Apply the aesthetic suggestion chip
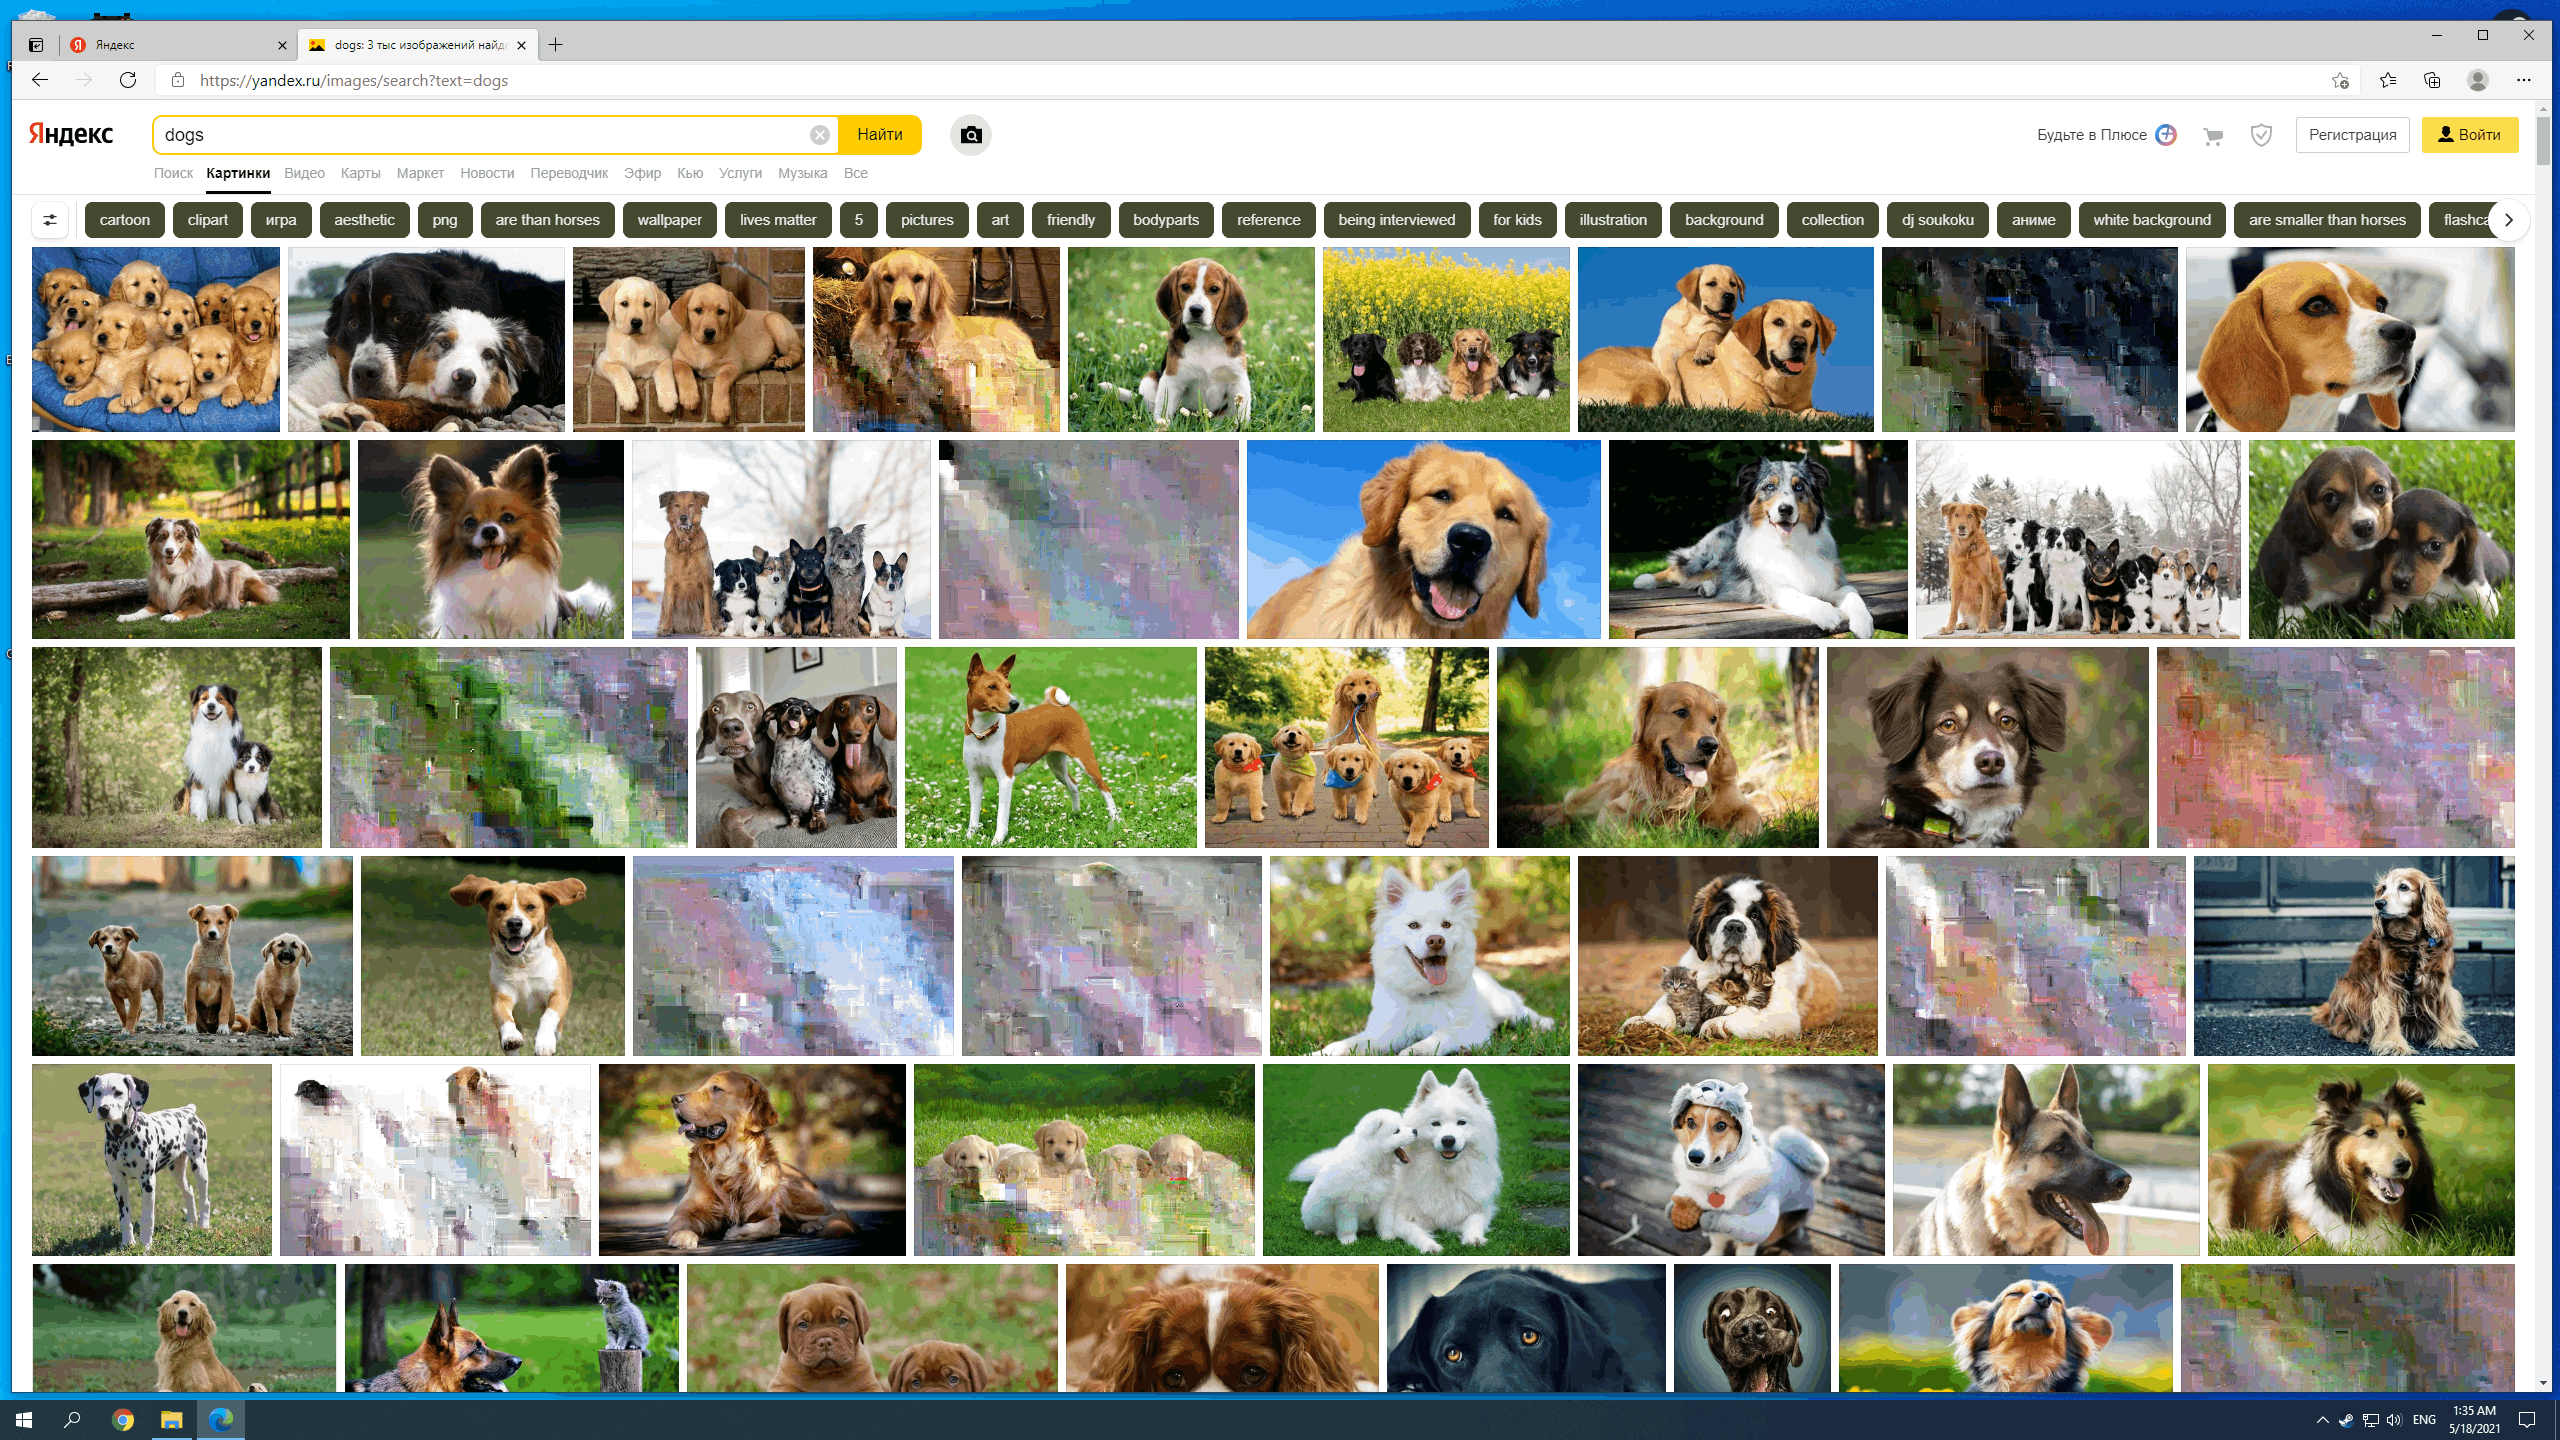 (365, 220)
